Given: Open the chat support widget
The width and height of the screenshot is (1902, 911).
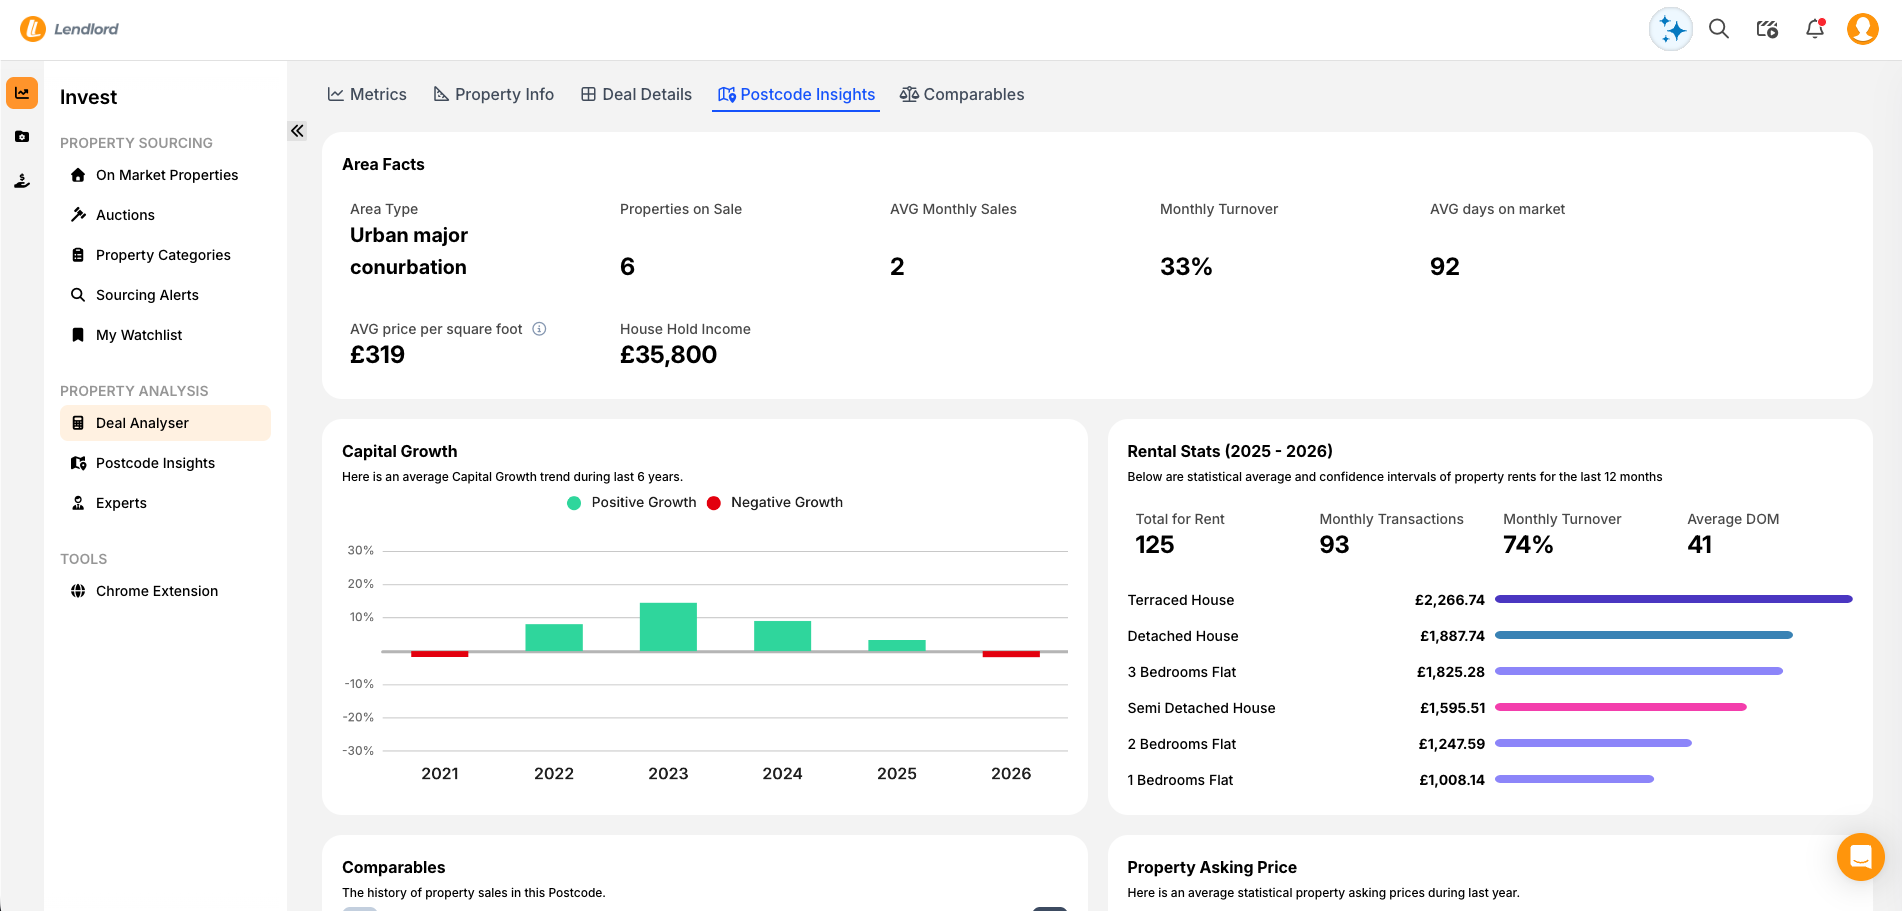Looking at the screenshot, I should click(x=1860, y=857).
